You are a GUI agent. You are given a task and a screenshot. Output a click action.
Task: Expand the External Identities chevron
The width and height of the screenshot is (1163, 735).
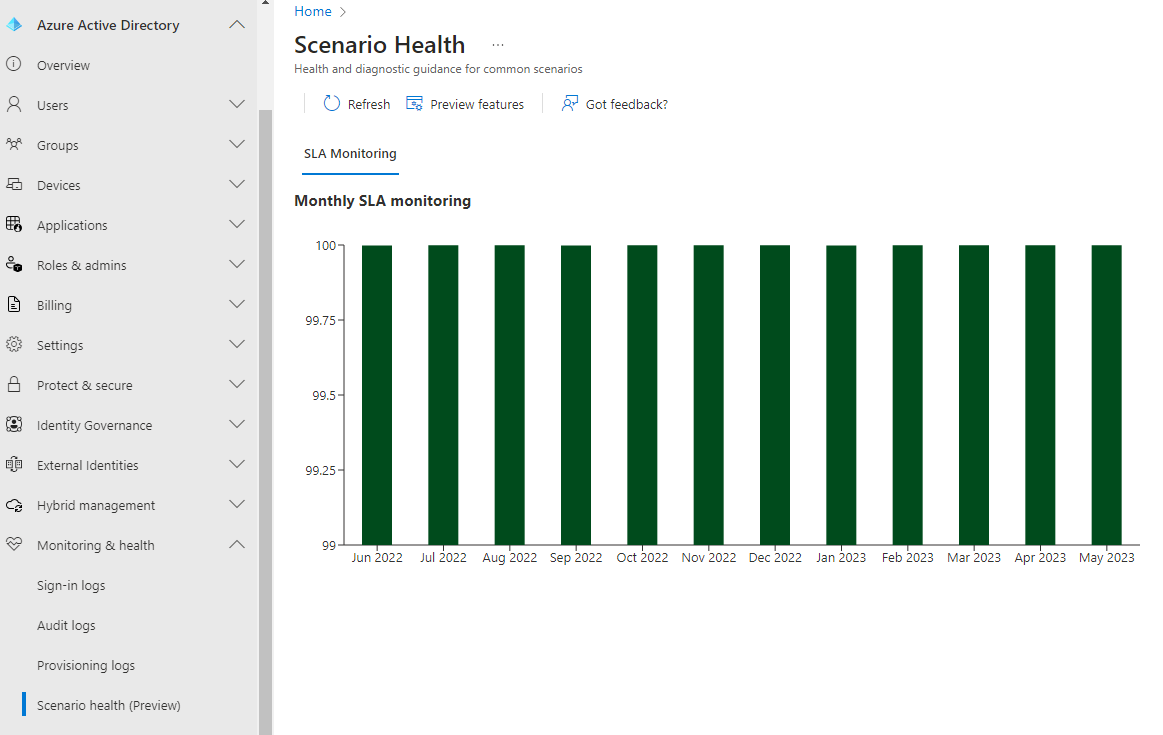tap(237, 465)
